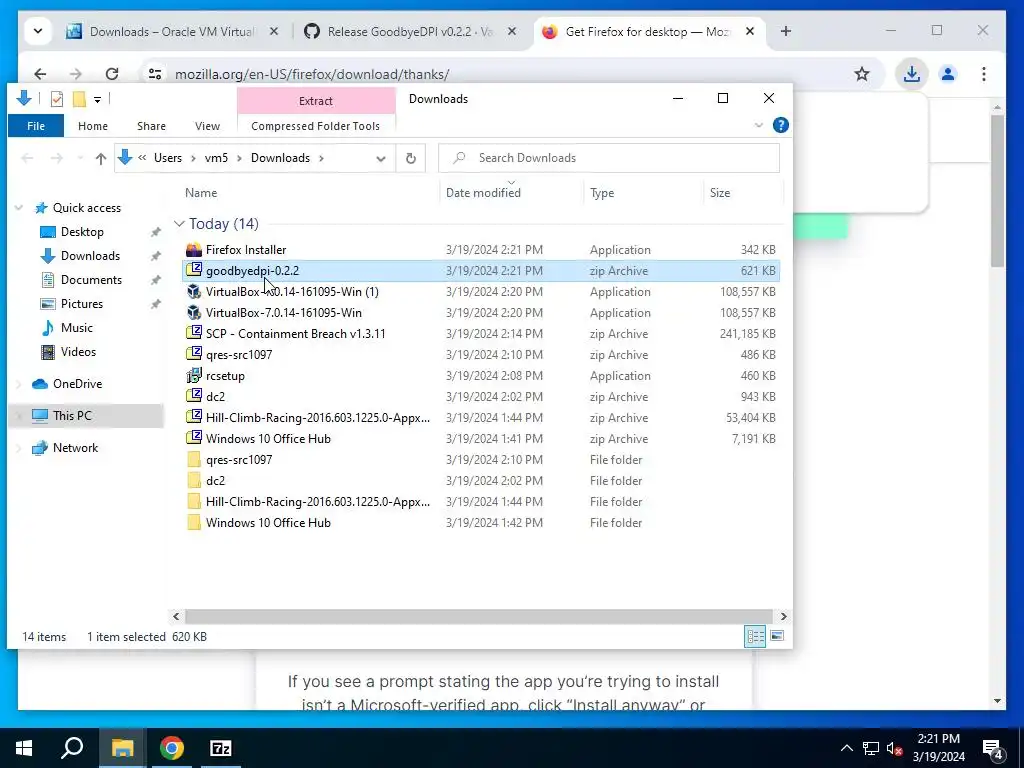Open Customize Quick Access Toolbar dropdown
Screen dimensions: 1024x768
97,99
